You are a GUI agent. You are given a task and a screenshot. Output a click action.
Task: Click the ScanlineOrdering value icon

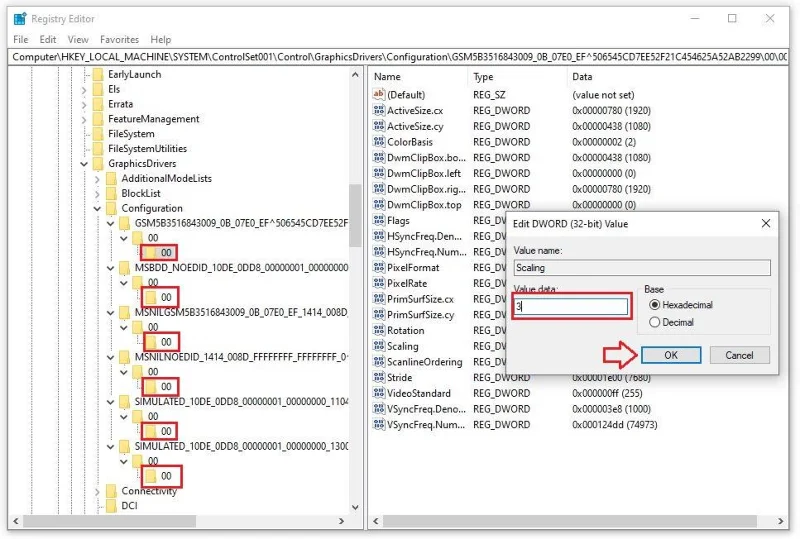pyautogui.click(x=378, y=362)
